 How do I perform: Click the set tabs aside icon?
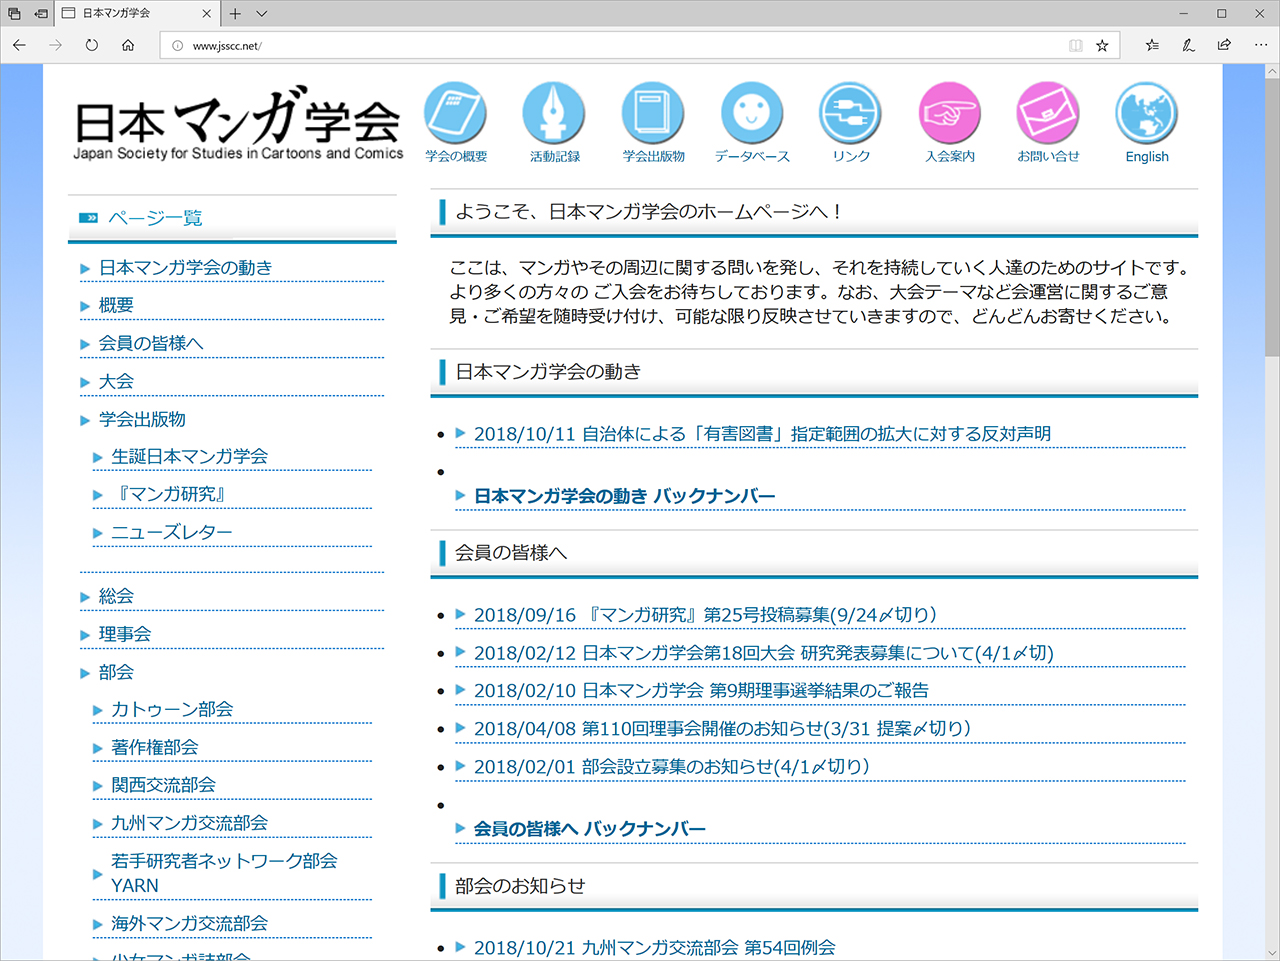point(41,13)
